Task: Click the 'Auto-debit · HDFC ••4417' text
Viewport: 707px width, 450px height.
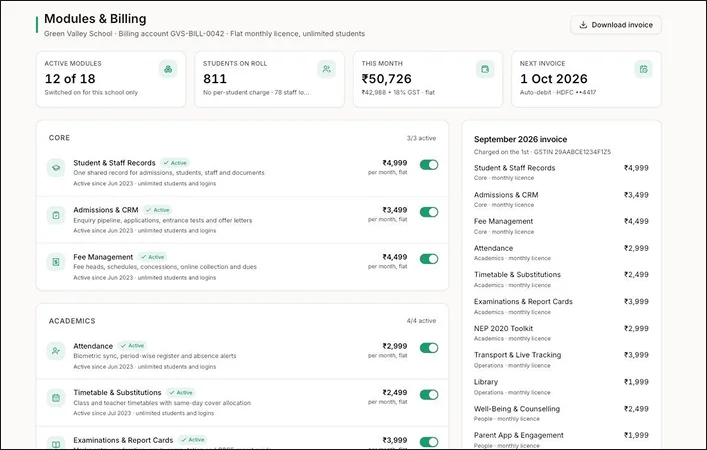Action: (558, 92)
